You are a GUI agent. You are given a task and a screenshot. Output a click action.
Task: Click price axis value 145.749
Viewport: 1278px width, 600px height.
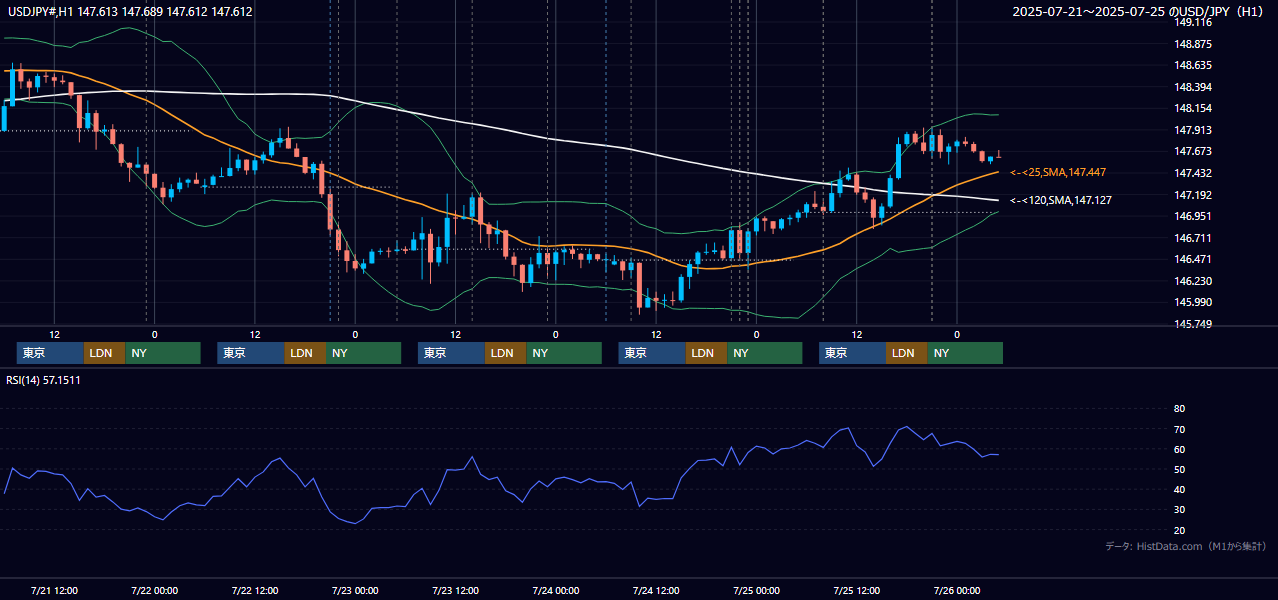[x=1194, y=324]
